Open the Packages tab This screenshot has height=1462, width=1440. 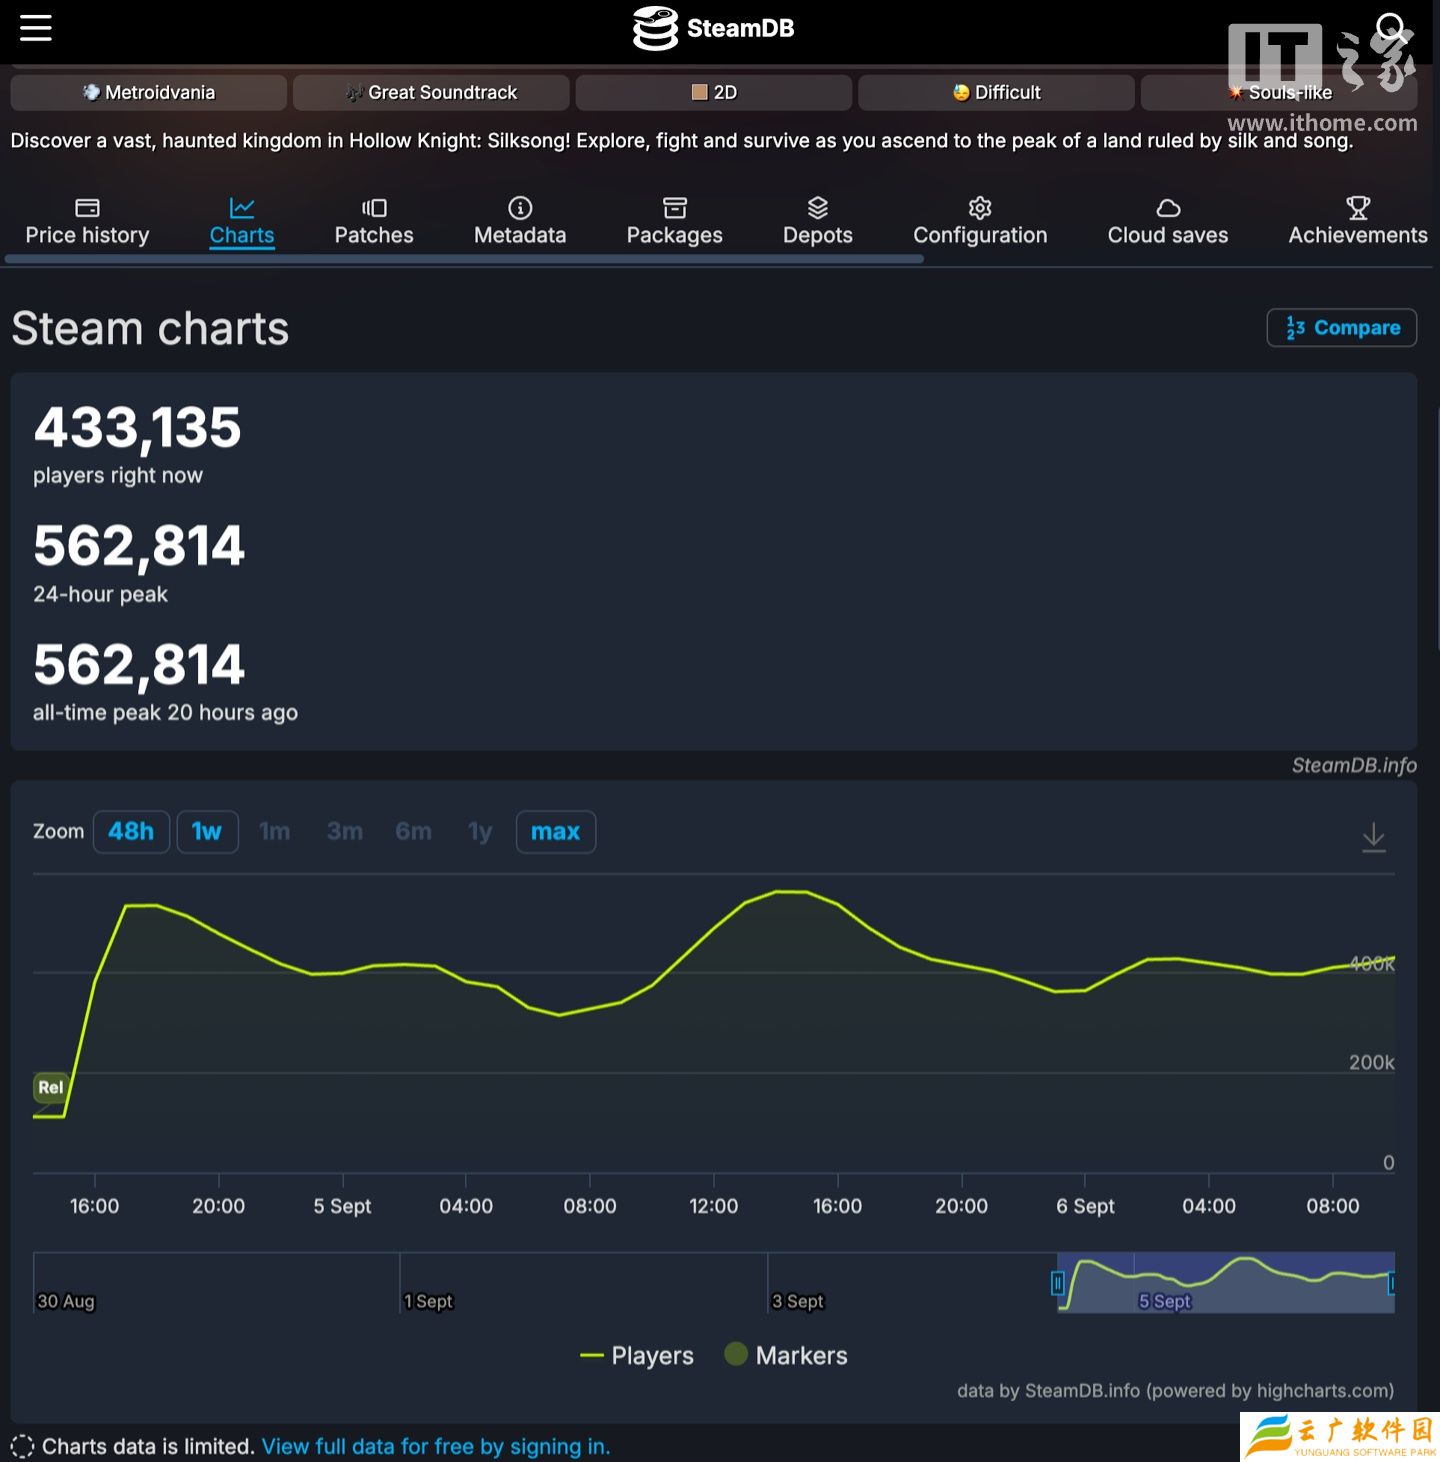[x=675, y=222]
